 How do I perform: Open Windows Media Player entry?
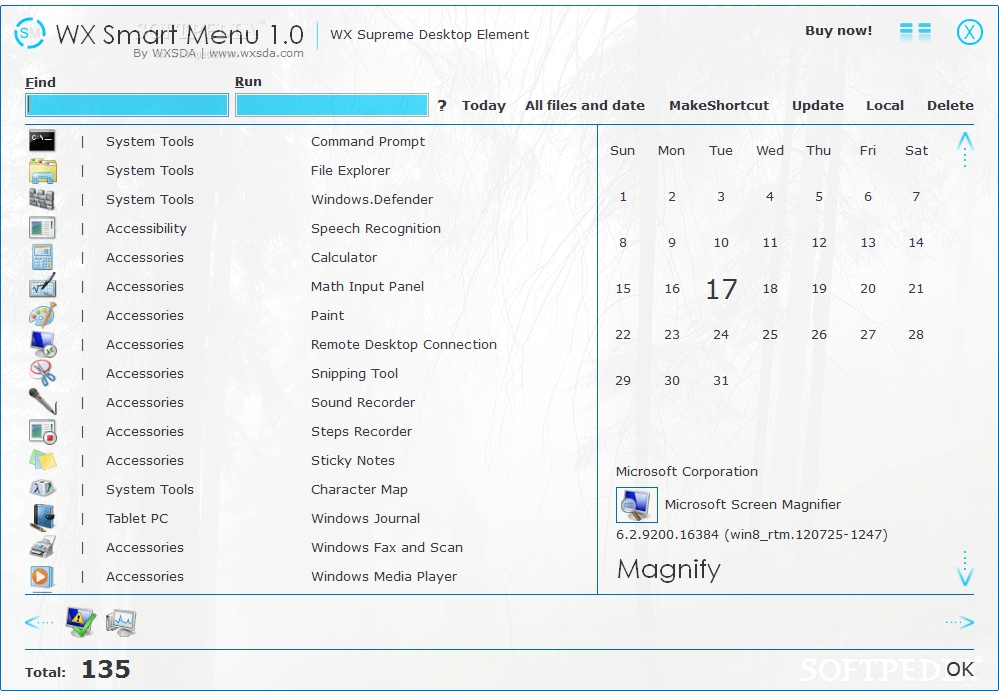click(x=384, y=576)
